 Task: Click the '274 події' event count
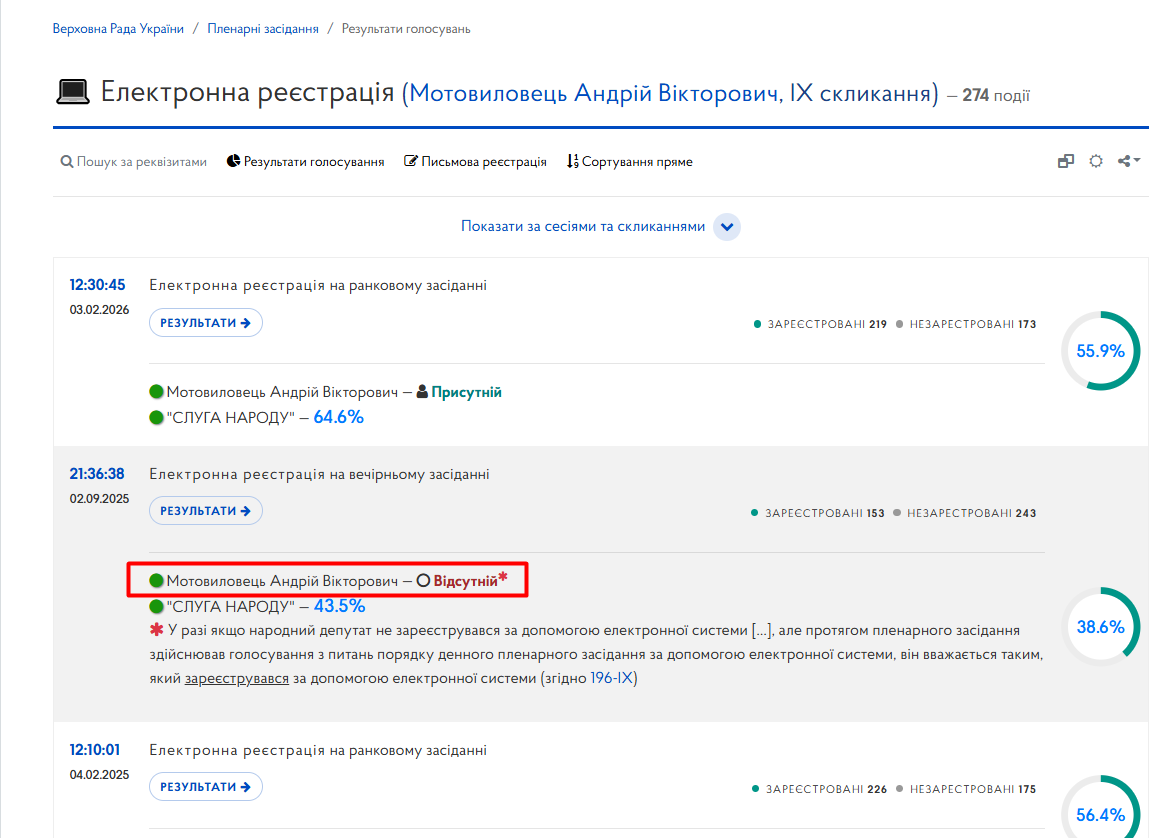pos(996,96)
